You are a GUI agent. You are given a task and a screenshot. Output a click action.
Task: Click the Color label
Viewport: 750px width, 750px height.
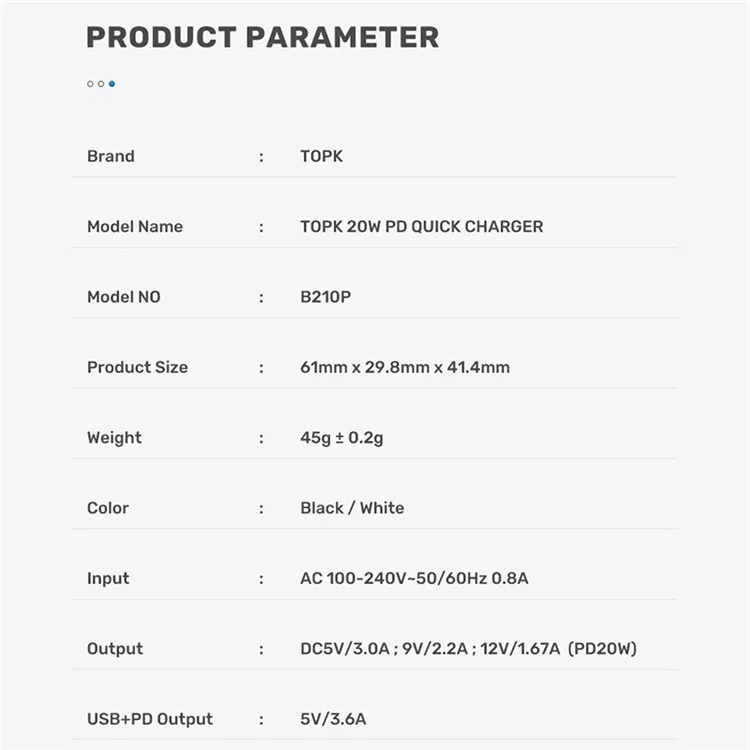pos(108,508)
